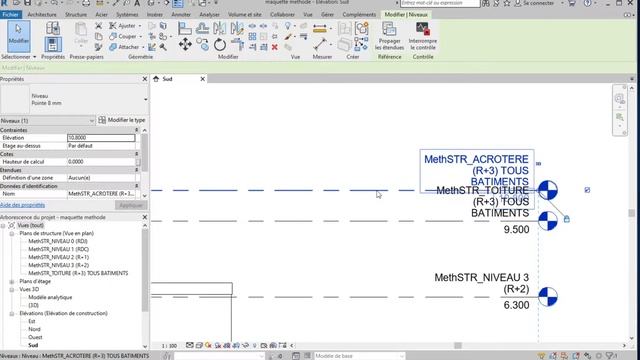Switch to the Architecture ribbon tab
This screenshot has height=360, width=640.
tap(42, 14)
